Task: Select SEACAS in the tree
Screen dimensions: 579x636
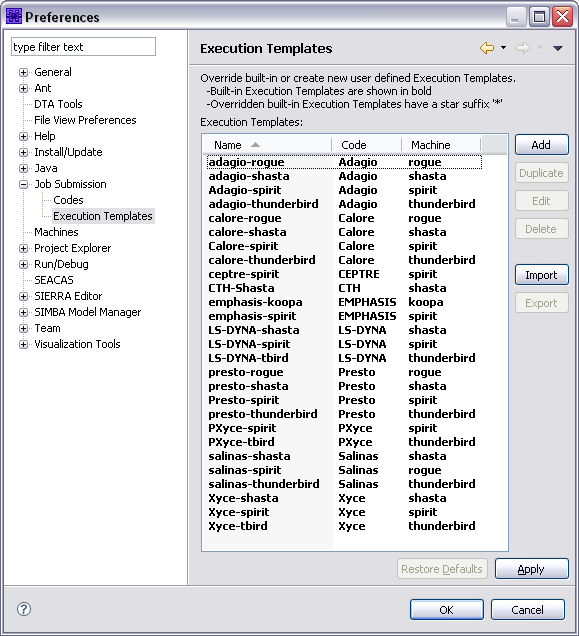Action: pyautogui.click(x=54, y=280)
